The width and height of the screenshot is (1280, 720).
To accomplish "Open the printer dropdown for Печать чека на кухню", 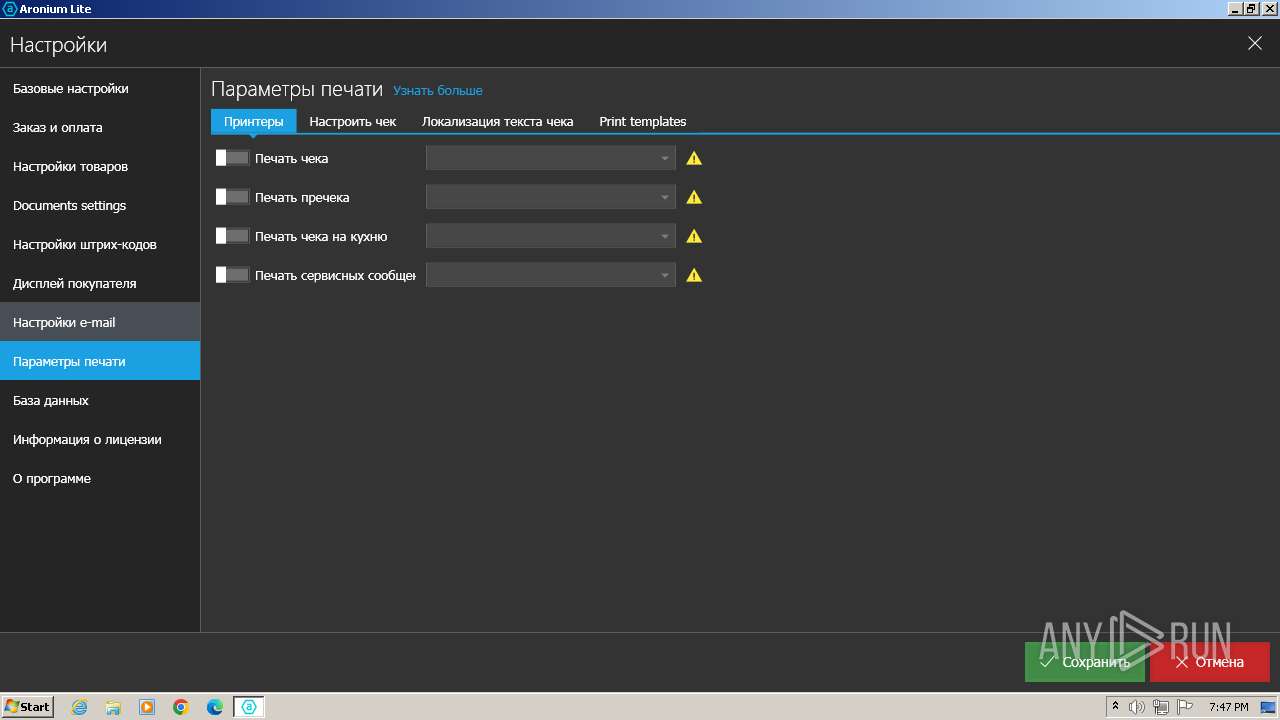I will coord(551,236).
